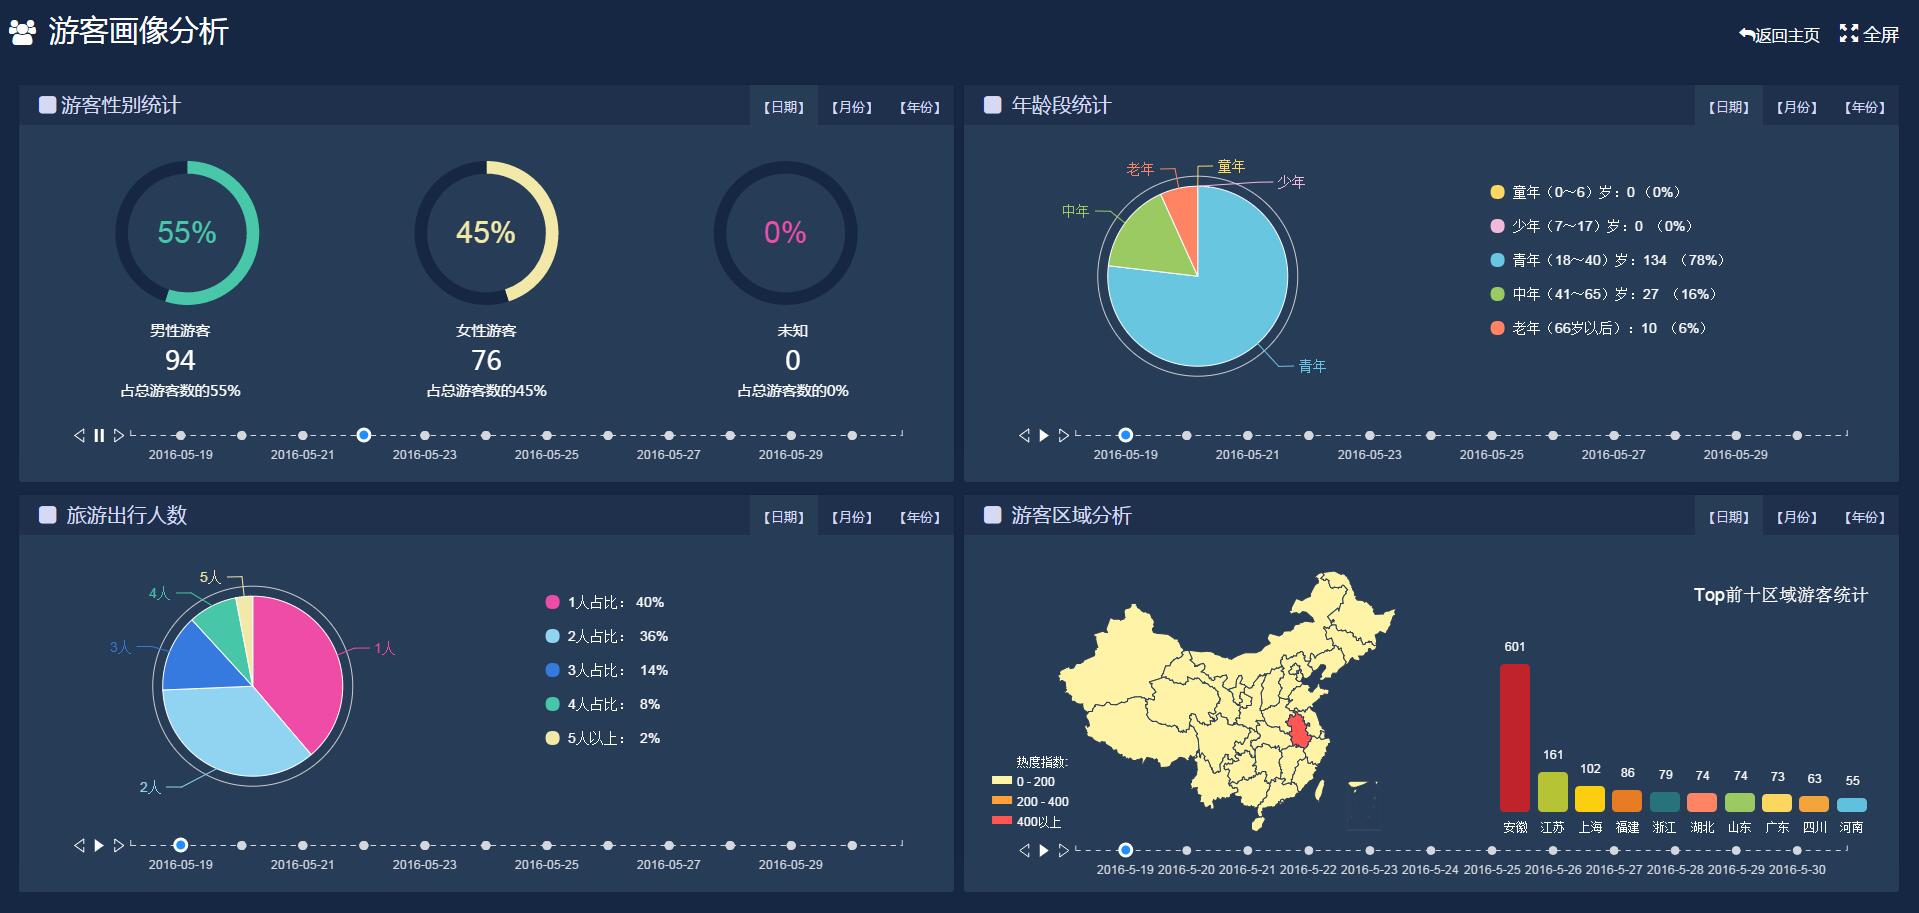
Task: Play the age group statistics timeline
Action: pyautogui.click(x=1044, y=435)
